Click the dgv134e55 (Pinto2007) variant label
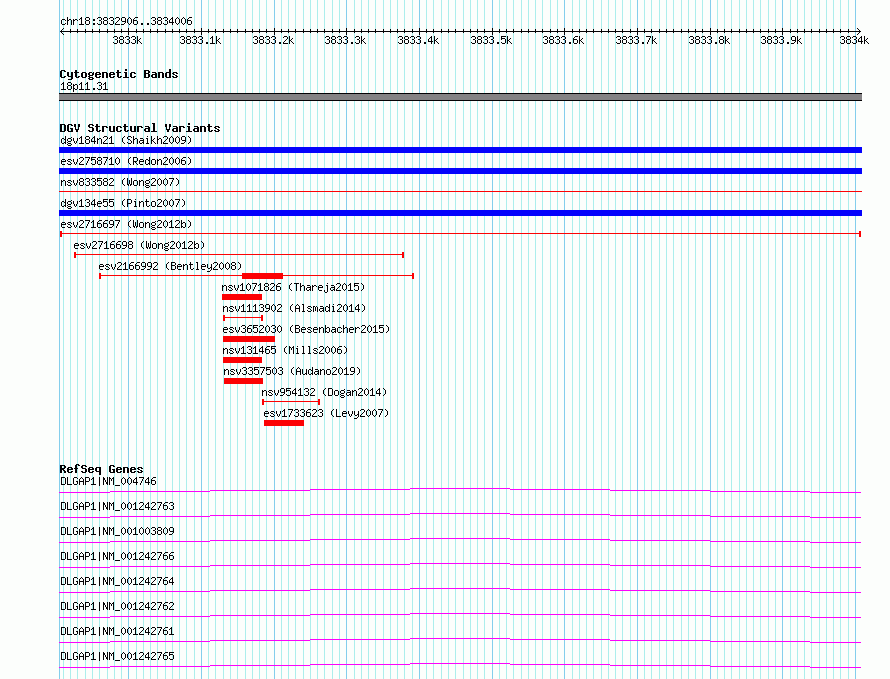 coord(123,203)
